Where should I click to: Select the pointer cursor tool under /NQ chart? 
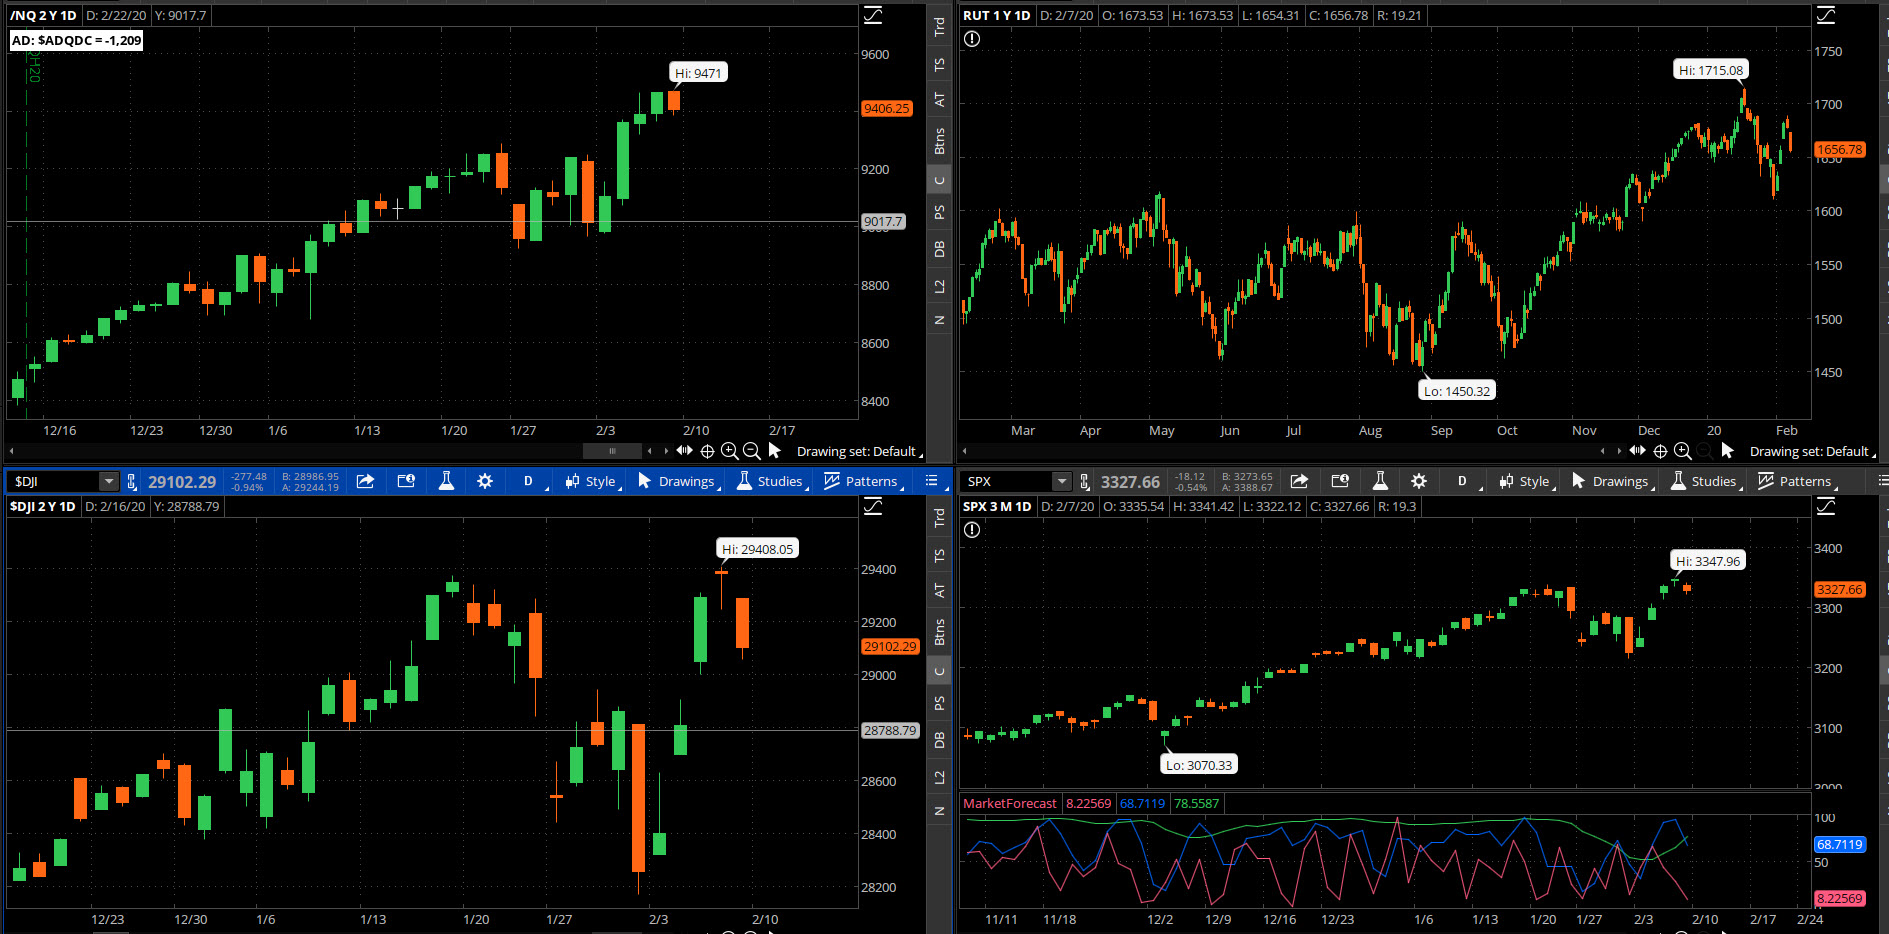point(774,451)
